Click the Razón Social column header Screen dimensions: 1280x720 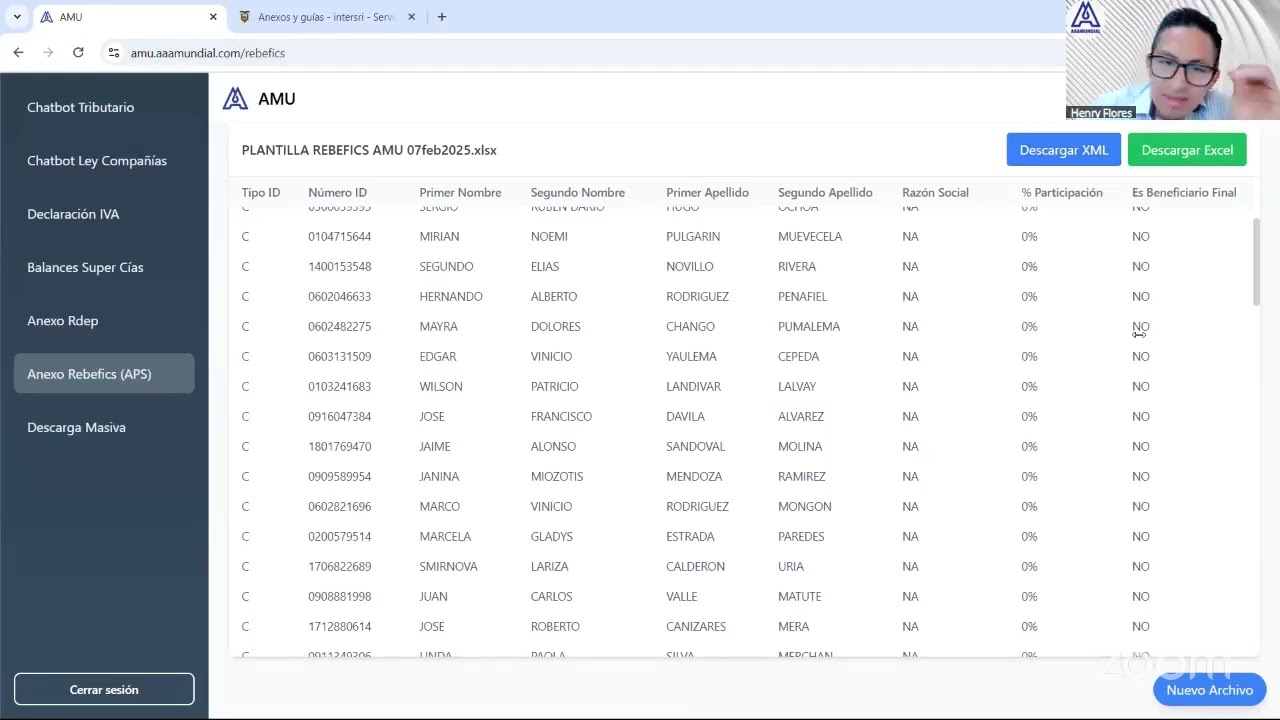(935, 192)
